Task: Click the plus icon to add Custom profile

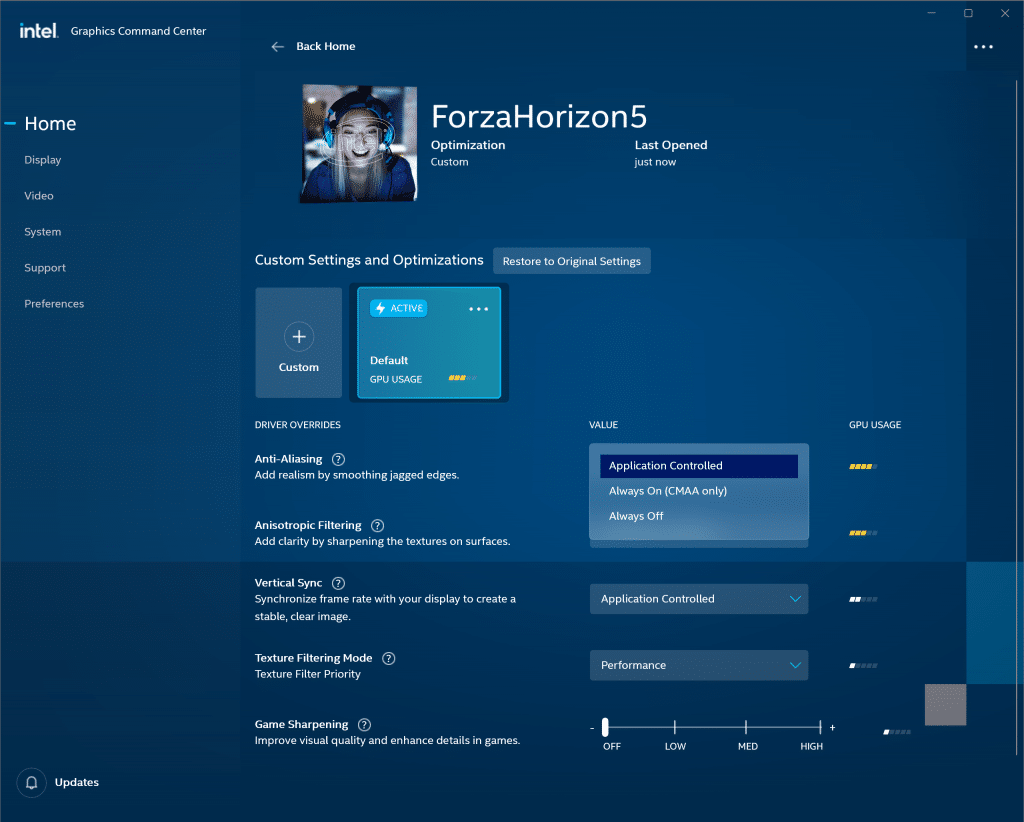Action: [299, 336]
